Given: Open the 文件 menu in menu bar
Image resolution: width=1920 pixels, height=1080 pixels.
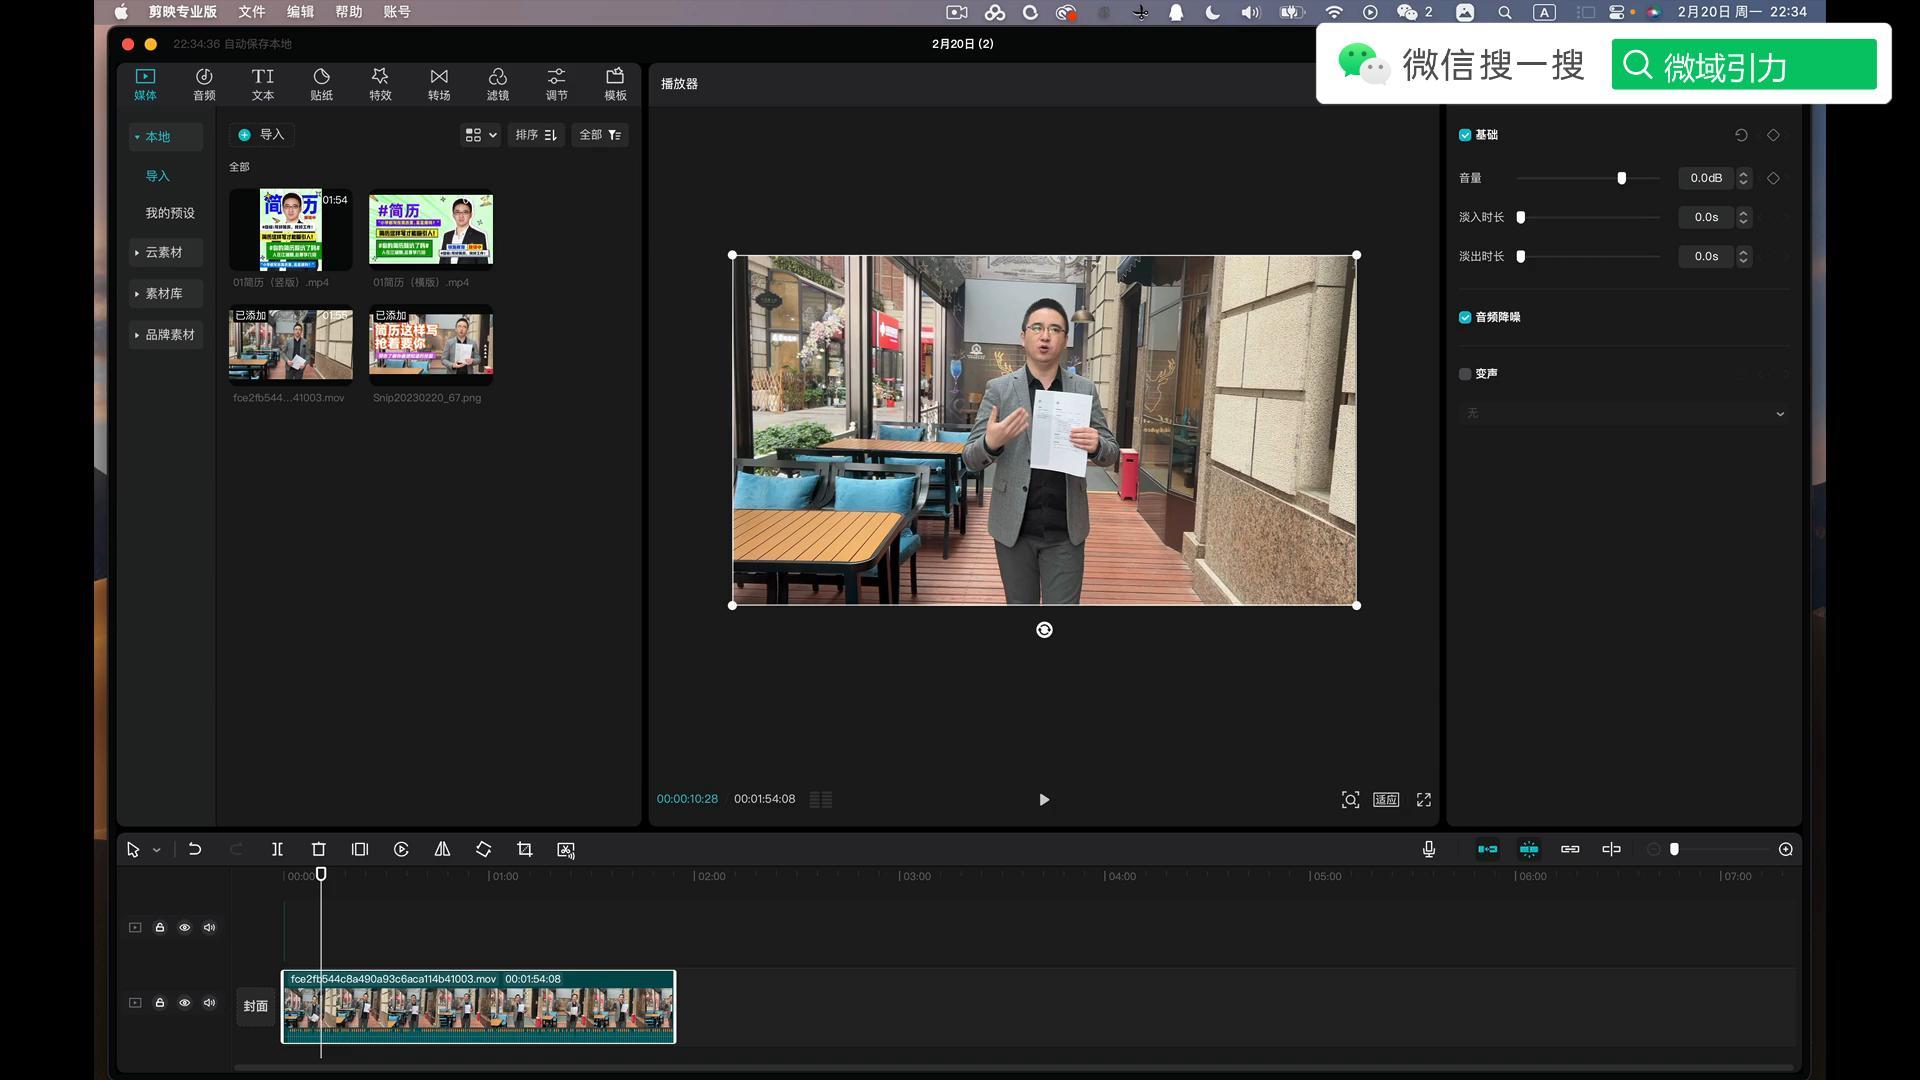Looking at the screenshot, I should point(252,12).
